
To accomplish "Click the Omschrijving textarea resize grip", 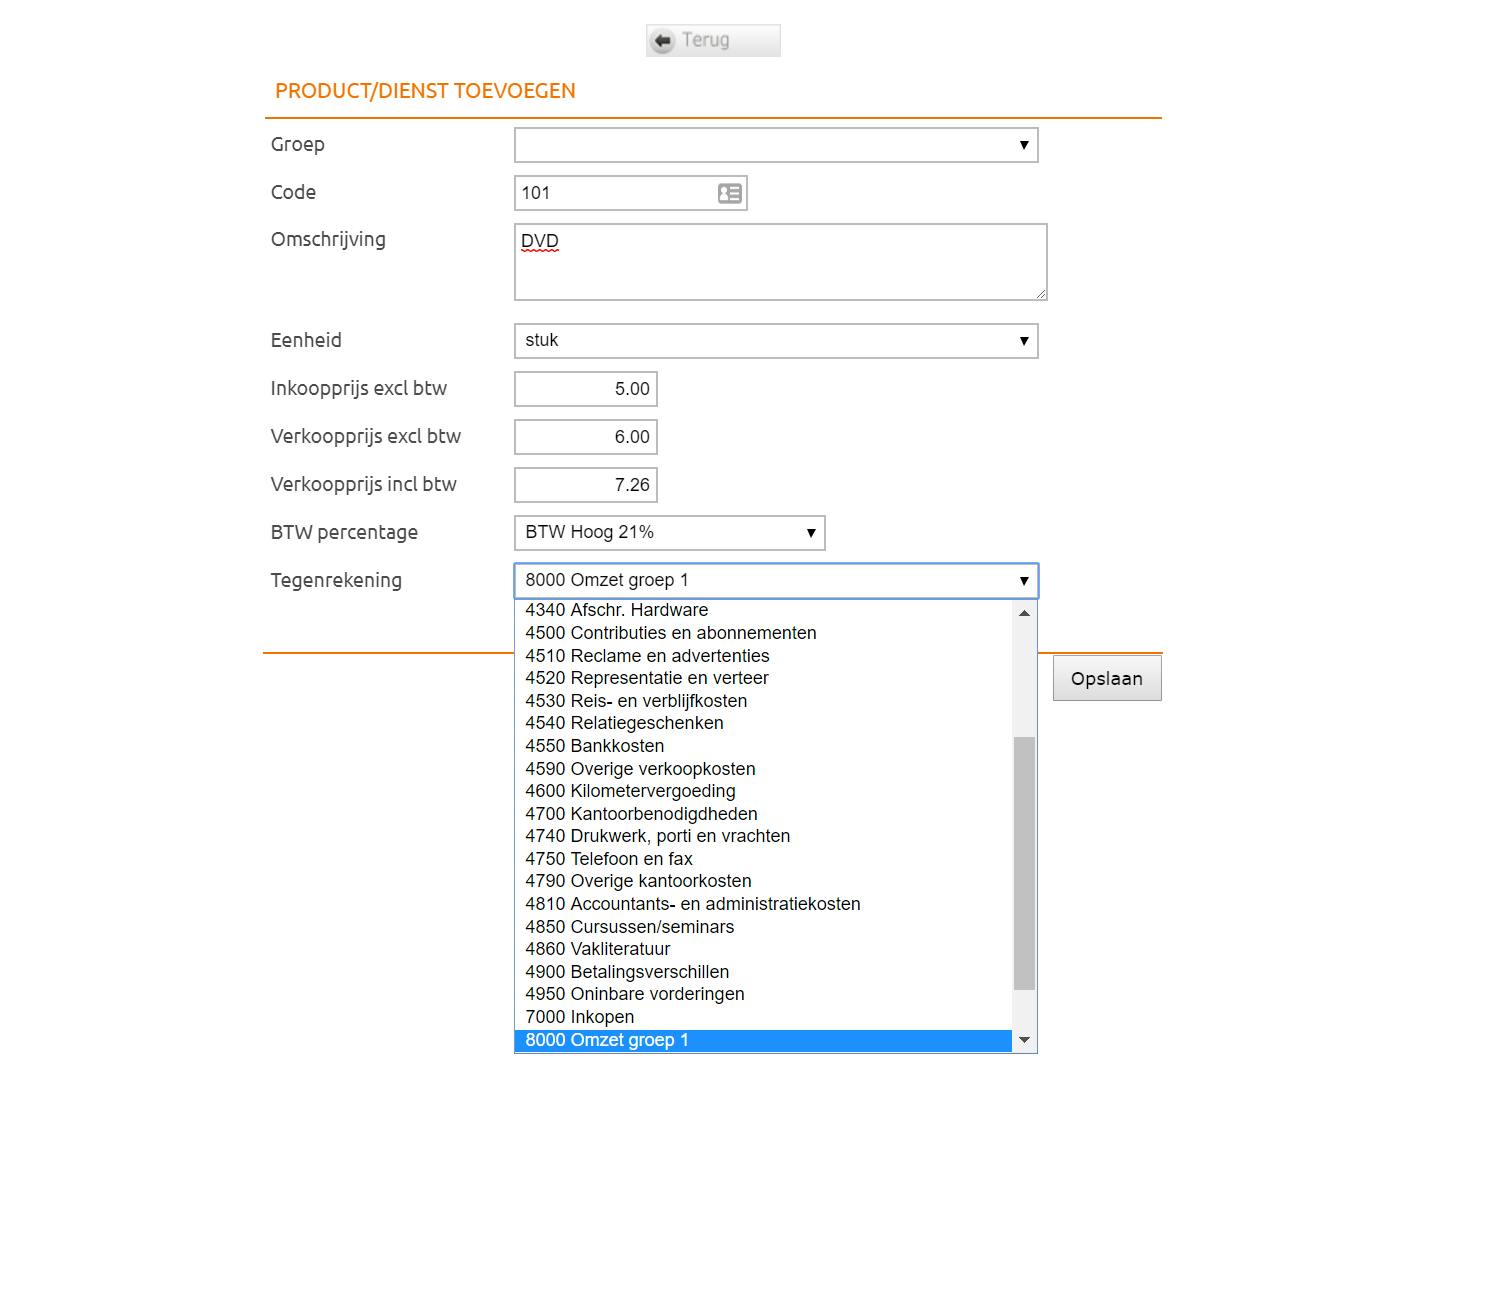I will [1041, 294].
